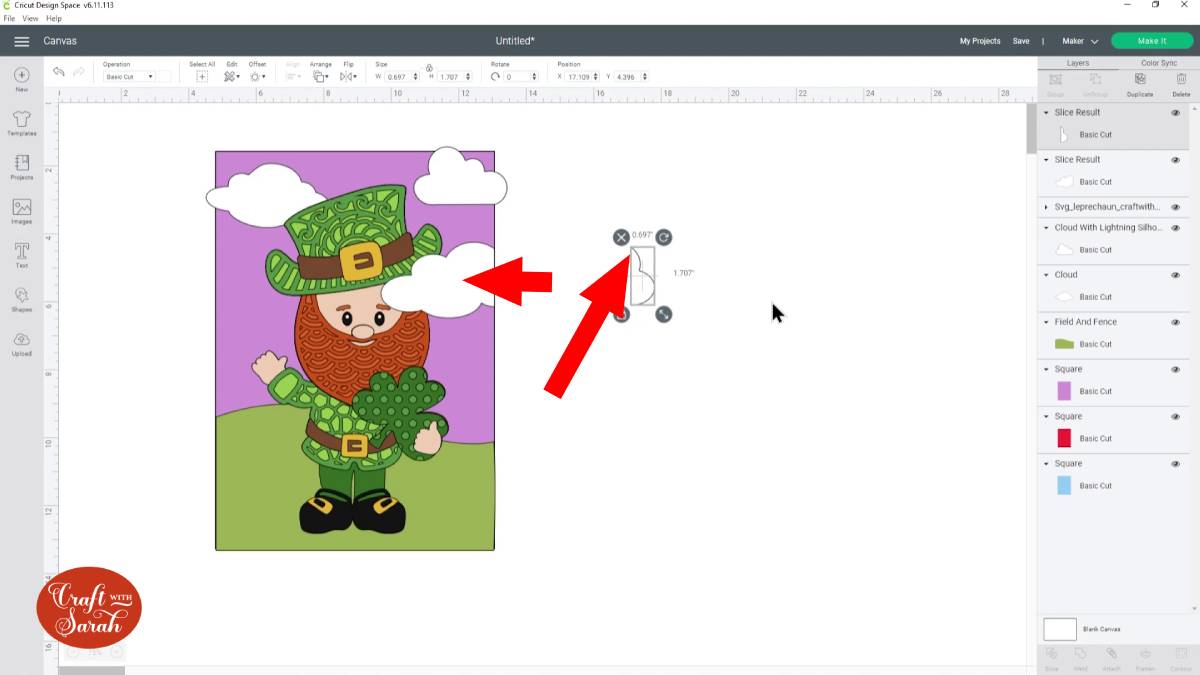Screen dimensions: 1200x675
Task: Select the Text tool
Action: pos(21,255)
